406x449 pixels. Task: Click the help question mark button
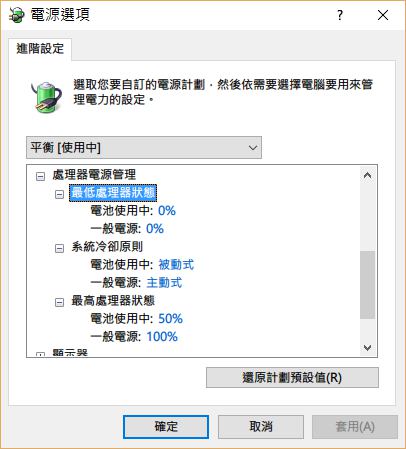(x=340, y=15)
